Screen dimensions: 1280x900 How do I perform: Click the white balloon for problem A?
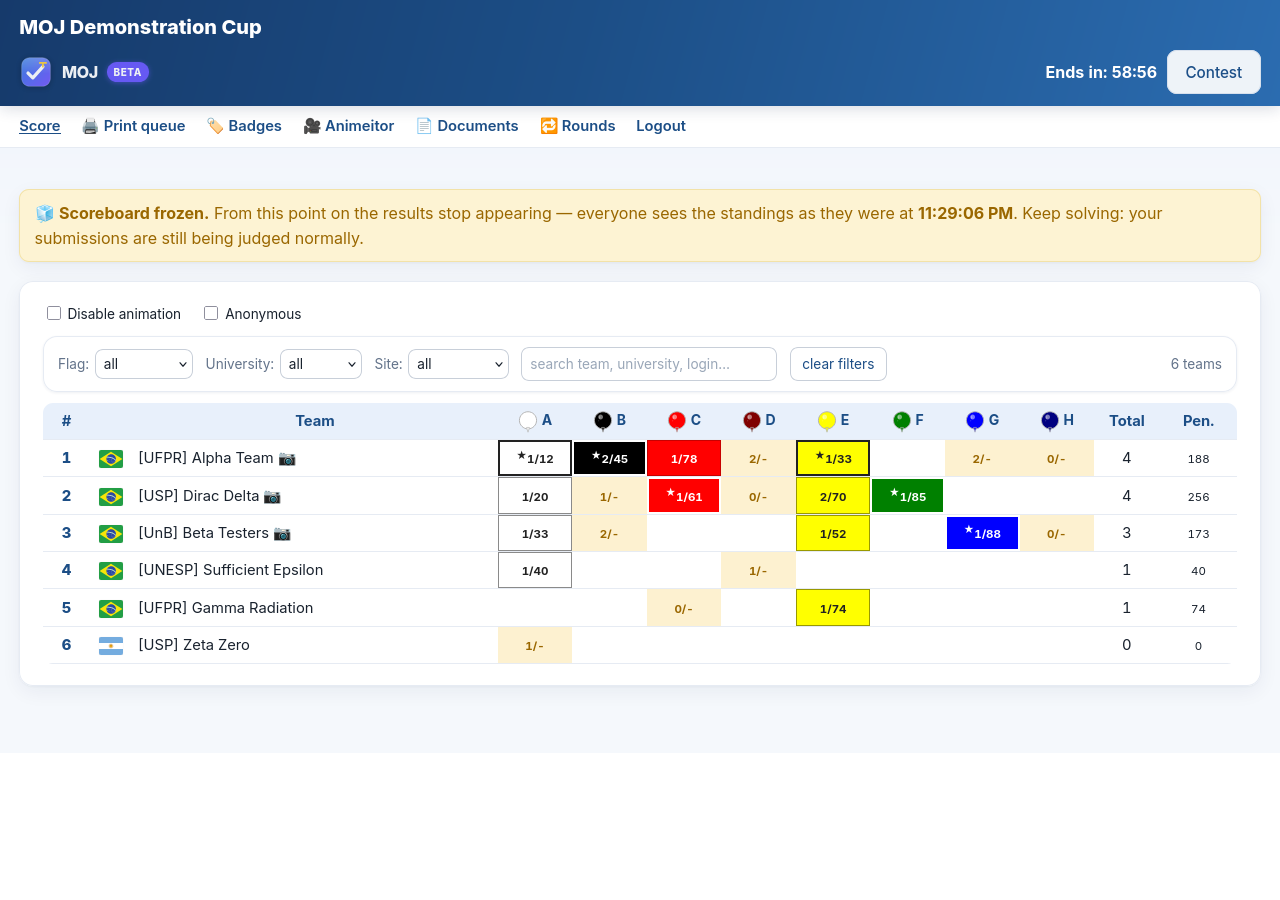(528, 421)
